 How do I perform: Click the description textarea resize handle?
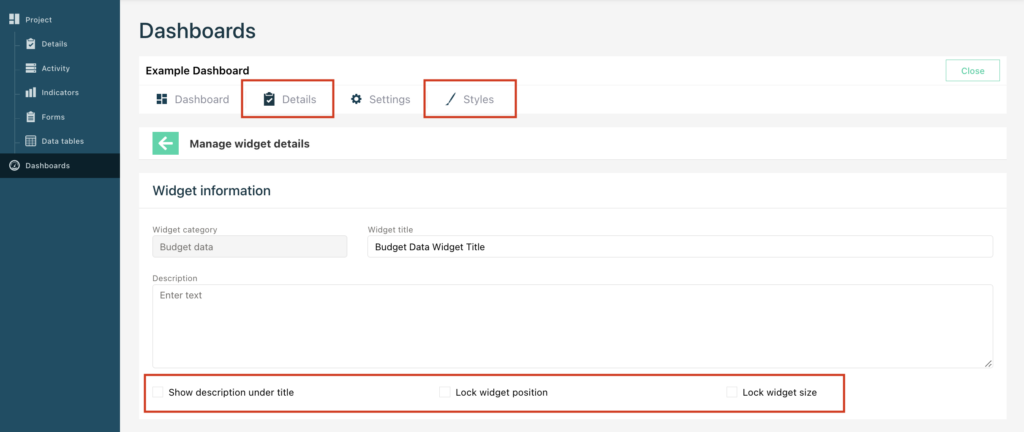click(x=988, y=363)
